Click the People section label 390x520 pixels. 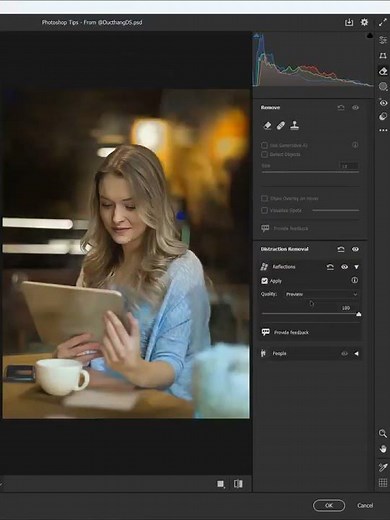279,354
